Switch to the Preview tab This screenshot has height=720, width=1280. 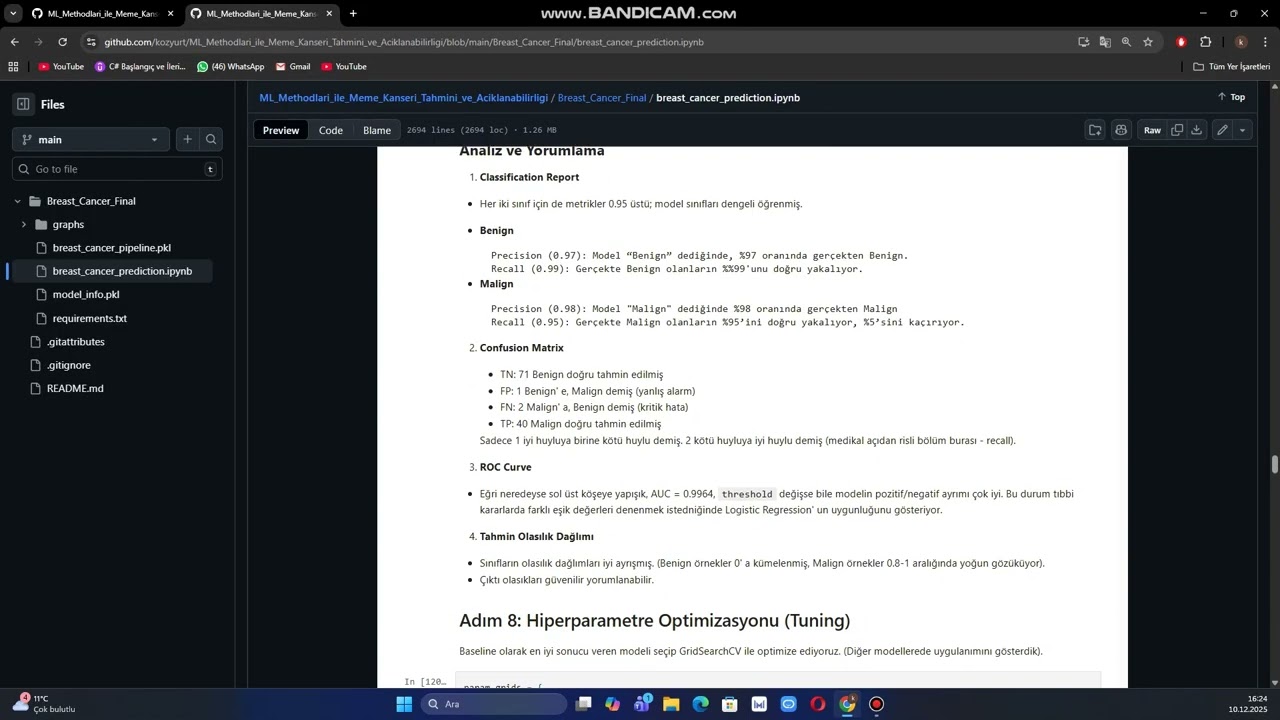[281, 130]
